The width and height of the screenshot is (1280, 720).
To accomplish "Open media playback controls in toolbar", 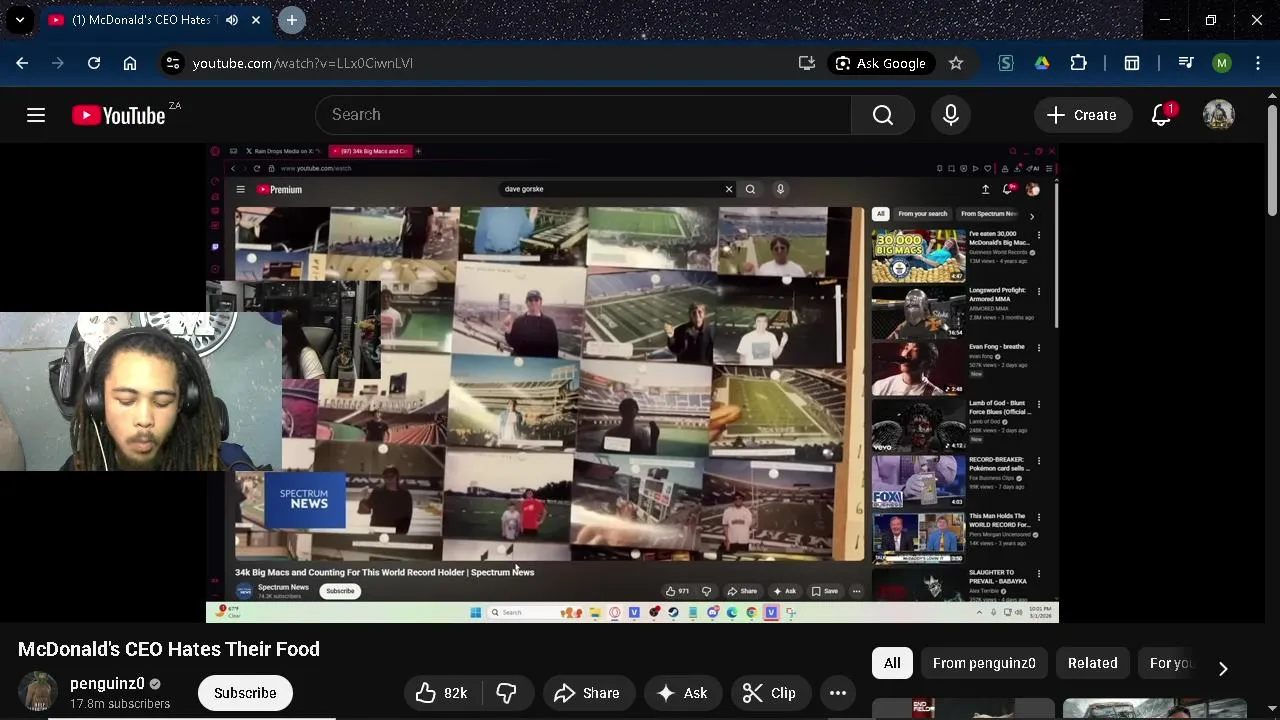I will [1186, 63].
